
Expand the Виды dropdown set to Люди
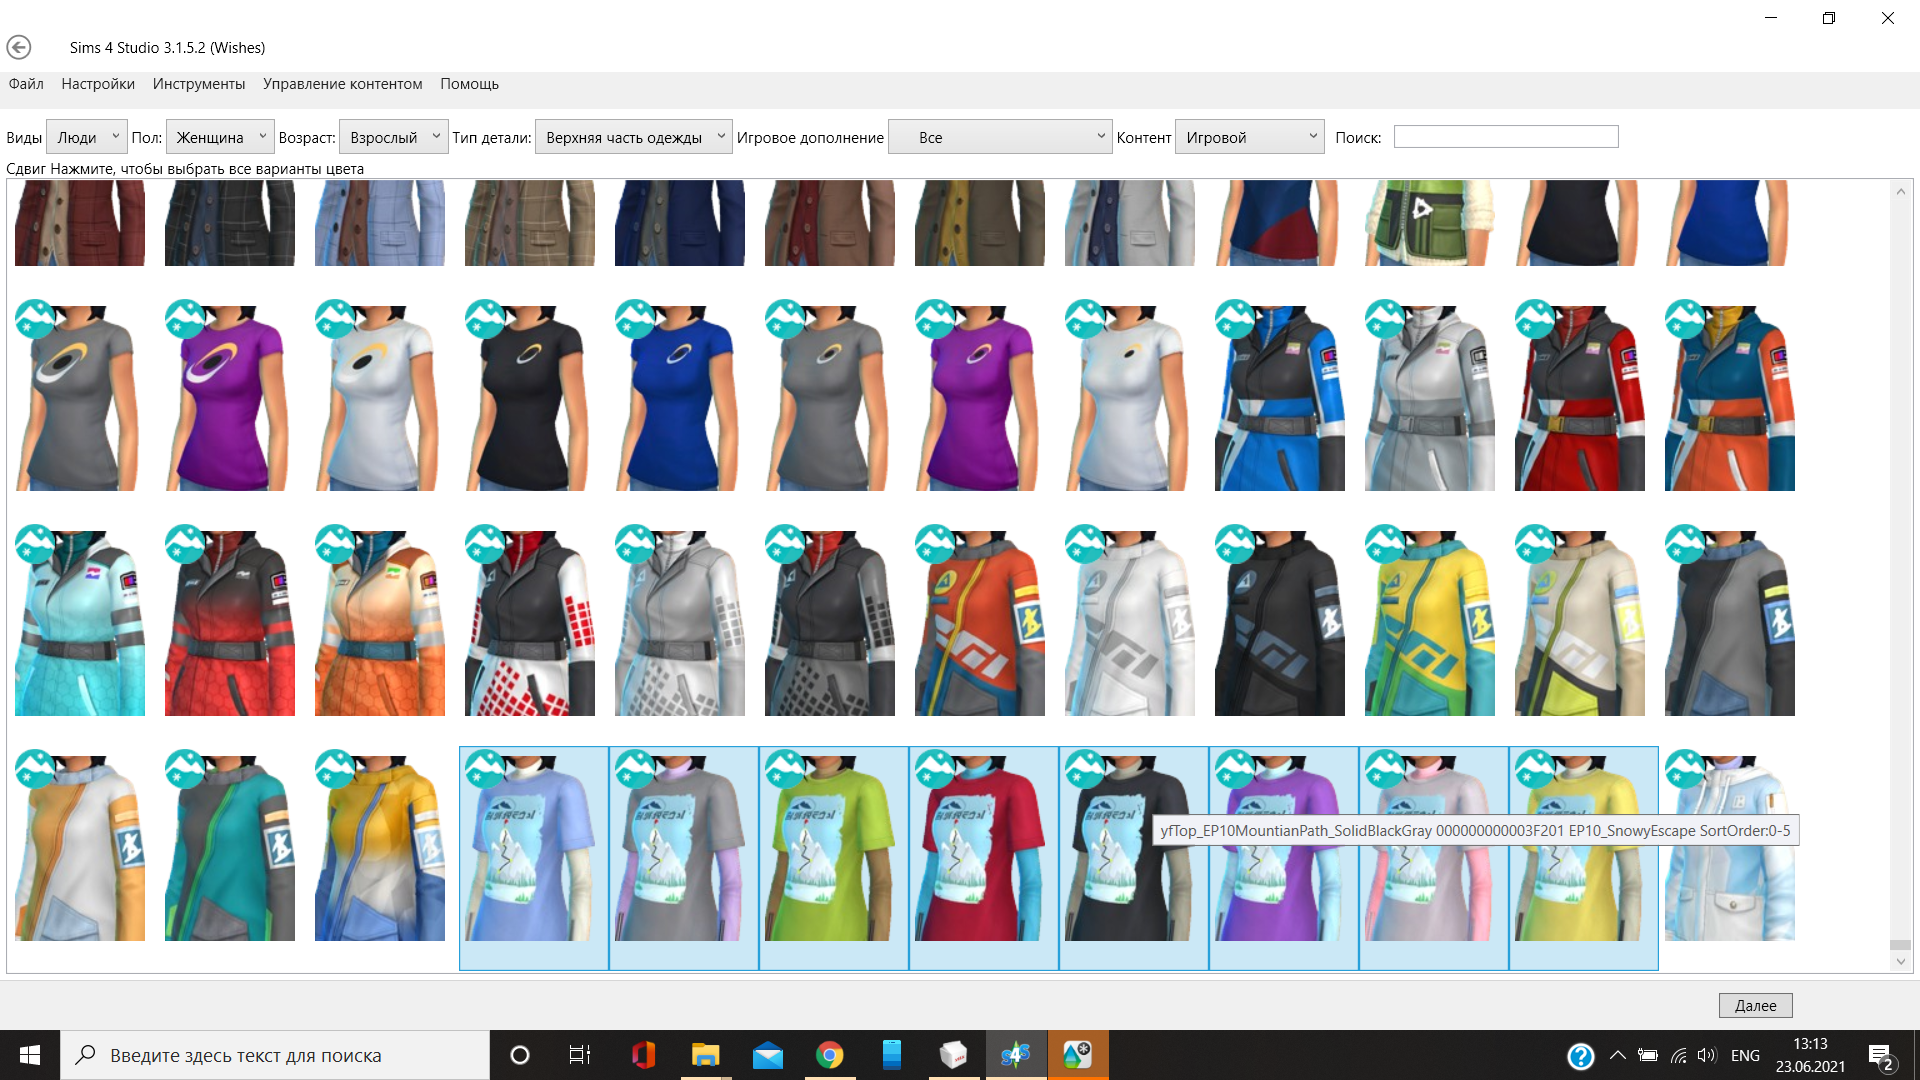[87, 137]
